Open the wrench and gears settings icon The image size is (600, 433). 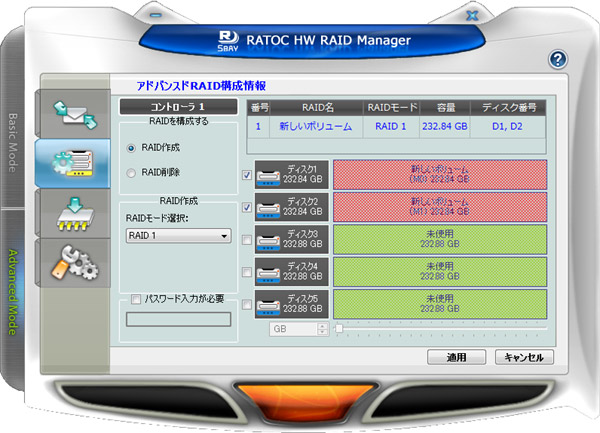pyautogui.click(x=75, y=262)
